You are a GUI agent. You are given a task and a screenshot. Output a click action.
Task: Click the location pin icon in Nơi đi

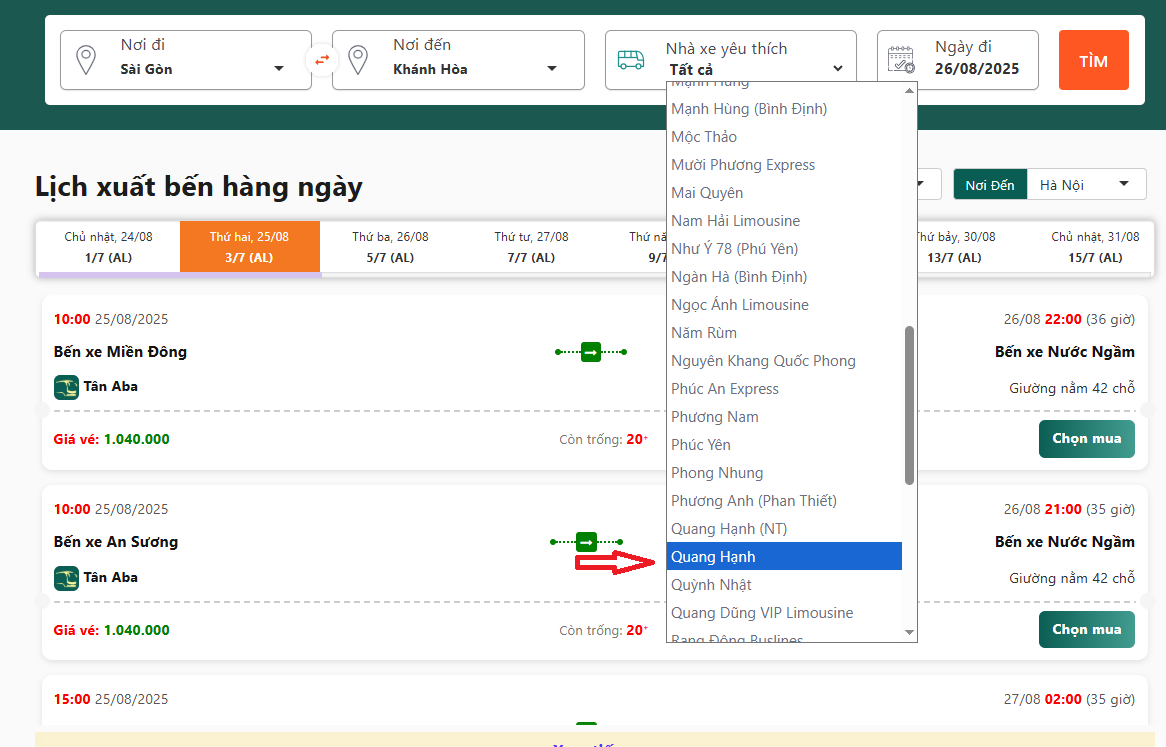pos(87,60)
